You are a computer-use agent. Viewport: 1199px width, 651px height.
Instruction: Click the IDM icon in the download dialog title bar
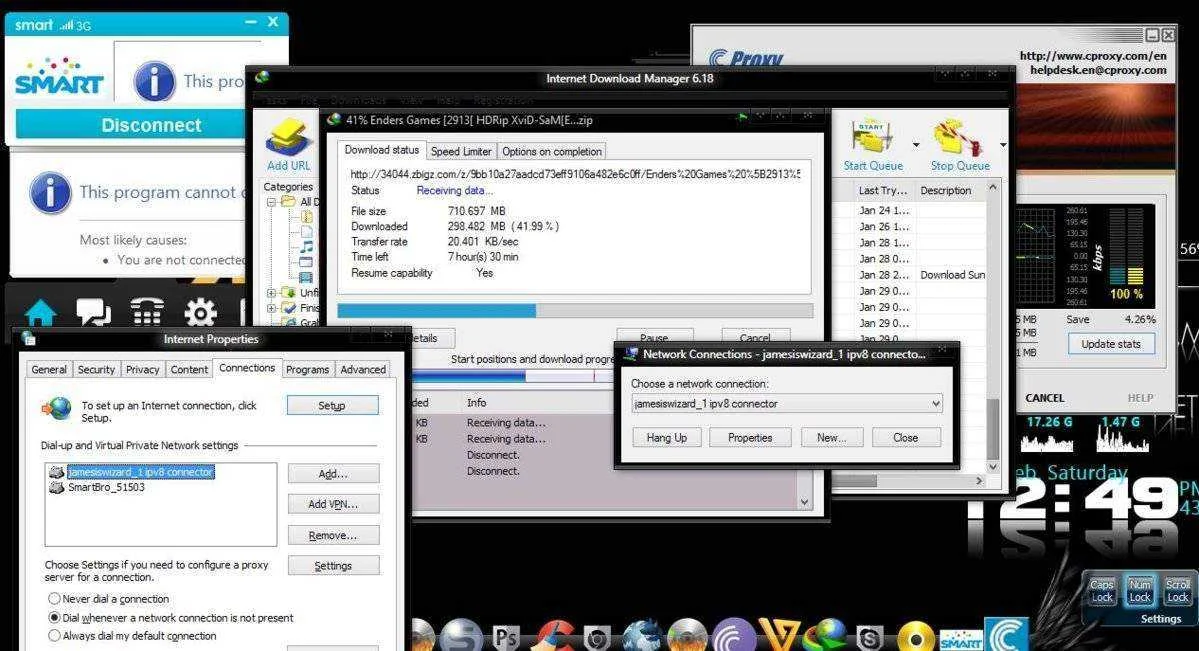333,119
